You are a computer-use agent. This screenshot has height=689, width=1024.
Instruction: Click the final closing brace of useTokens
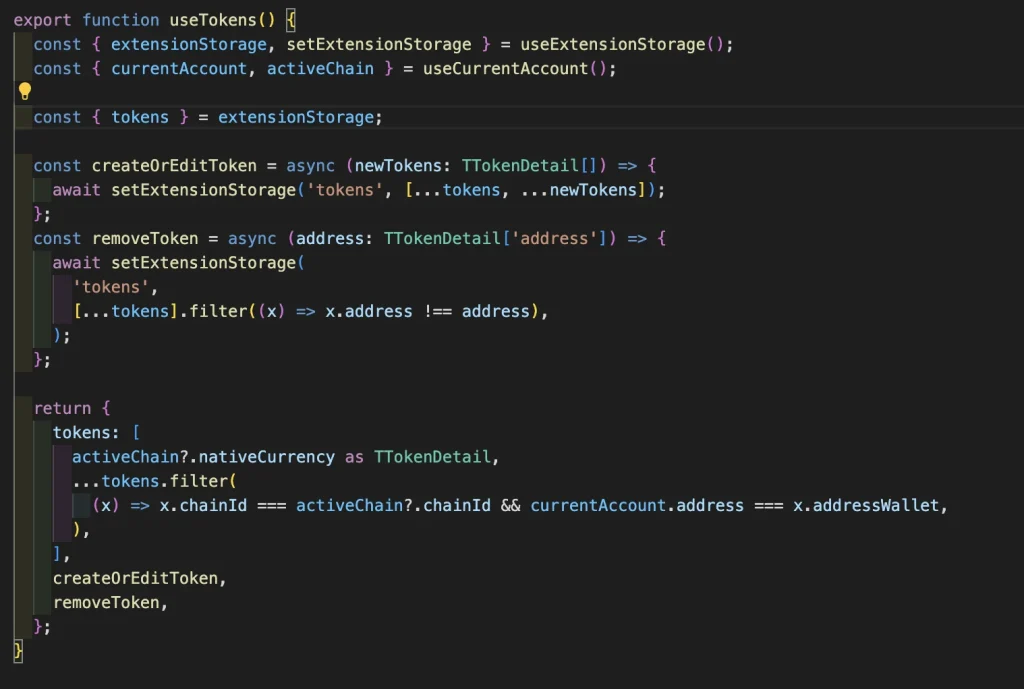point(18,651)
